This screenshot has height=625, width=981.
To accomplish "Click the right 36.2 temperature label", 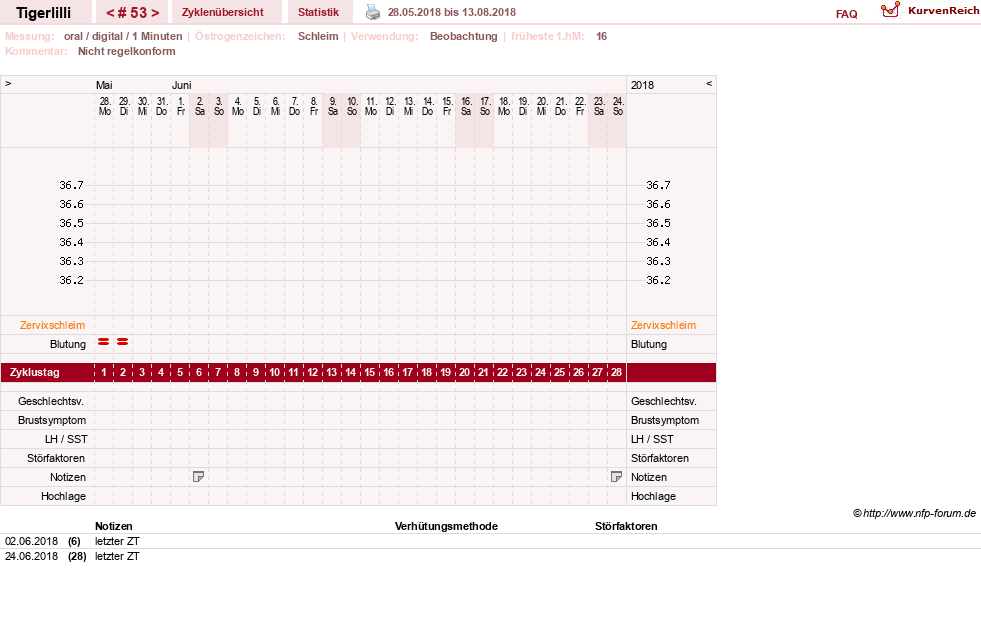I will (x=658, y=280).
